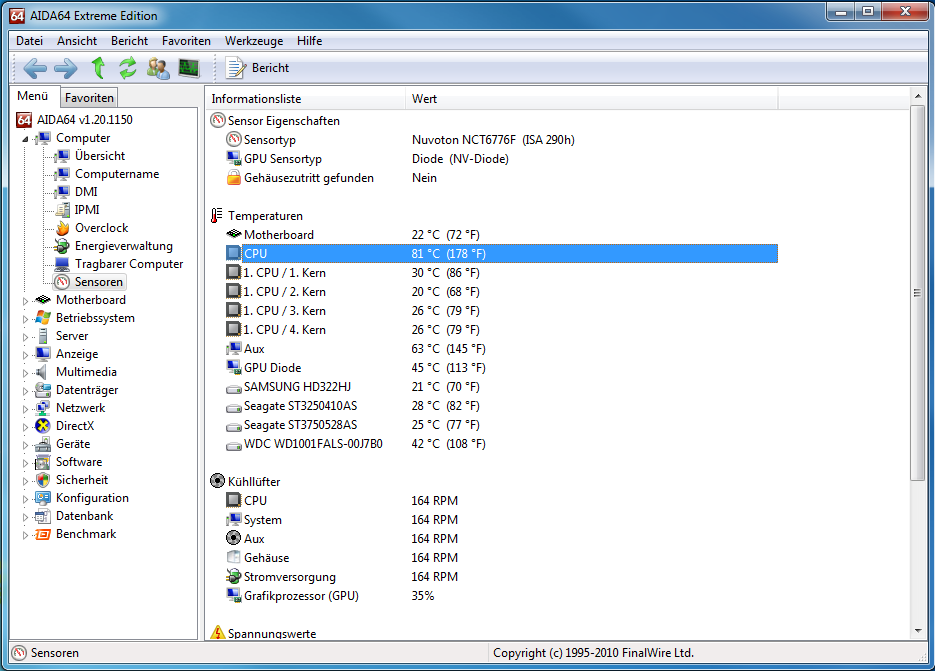Expand the Netzwerk tree node
This screenshot has height=671, width=935.
(x=25, y=409)
